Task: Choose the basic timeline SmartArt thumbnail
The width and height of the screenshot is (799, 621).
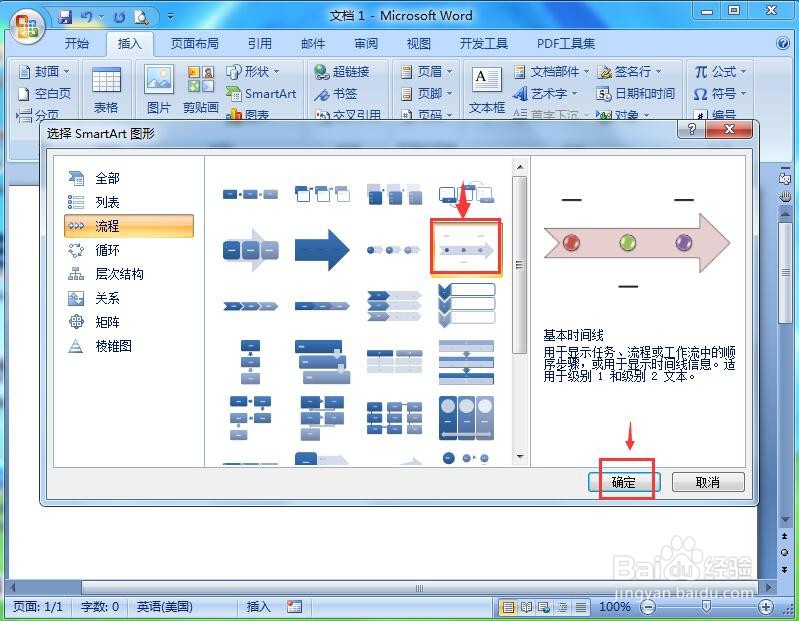Action: [x=466, y=249]
